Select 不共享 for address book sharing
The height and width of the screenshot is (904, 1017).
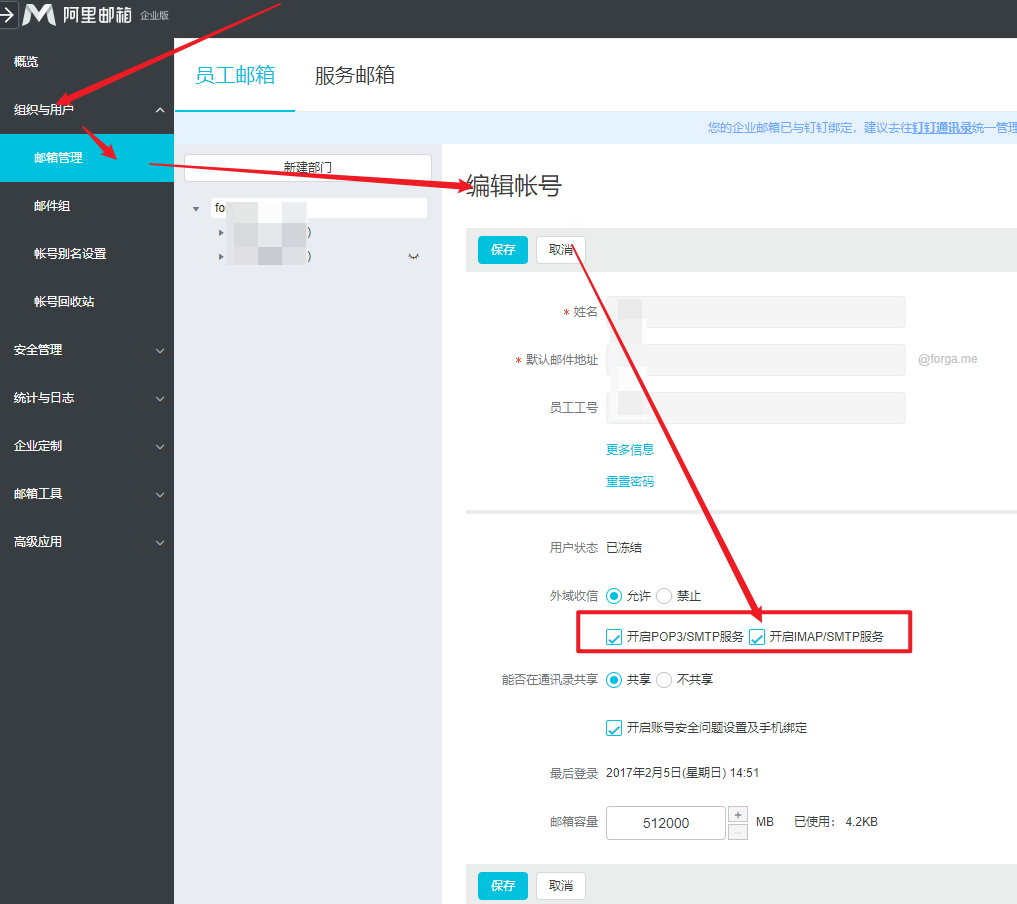664,680
